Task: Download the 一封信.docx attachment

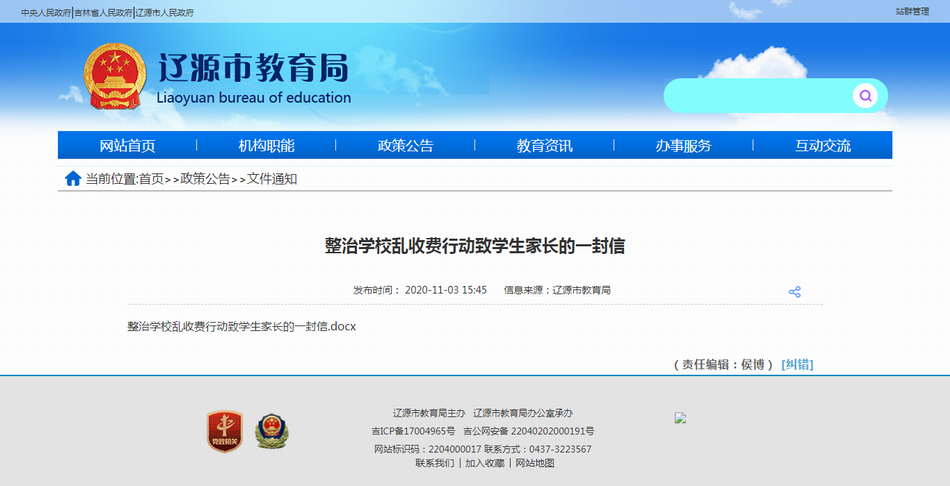Action: pyautogui.click(x=242, y=326)
